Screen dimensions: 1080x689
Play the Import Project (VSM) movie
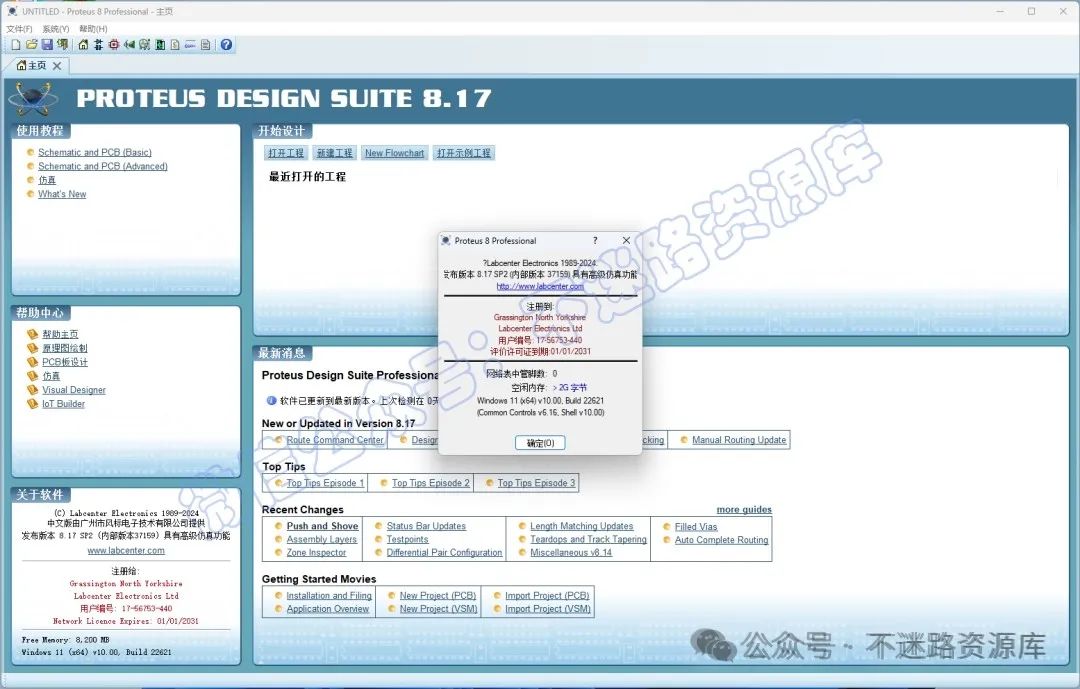coord(548,609)
